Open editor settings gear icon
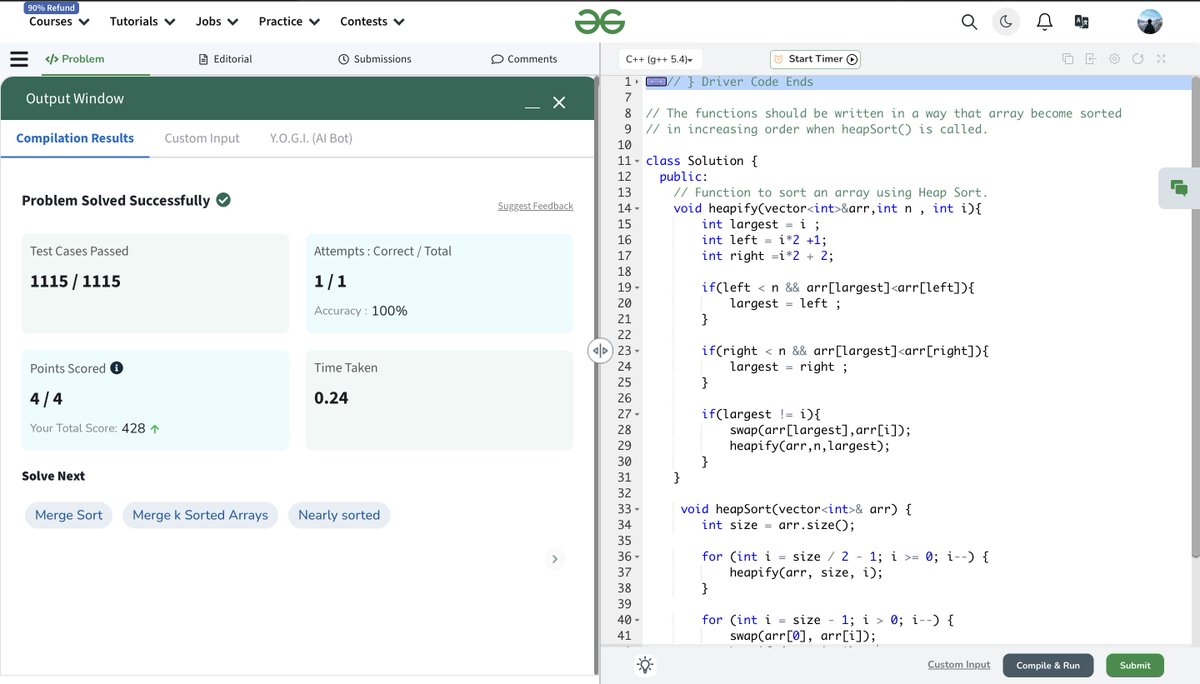 (x=1114, y=59)
